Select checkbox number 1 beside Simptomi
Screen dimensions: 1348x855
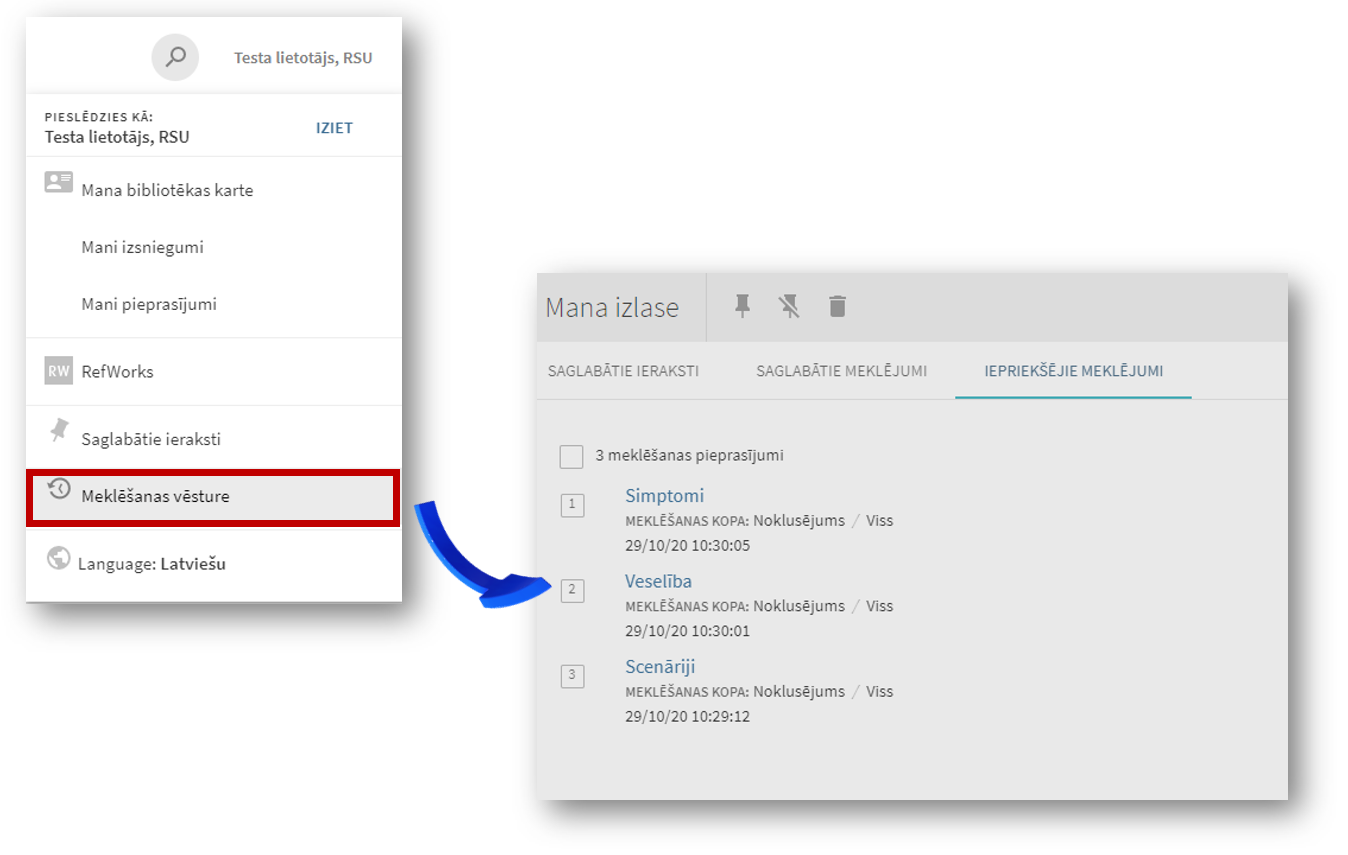[x=572, y=505]
